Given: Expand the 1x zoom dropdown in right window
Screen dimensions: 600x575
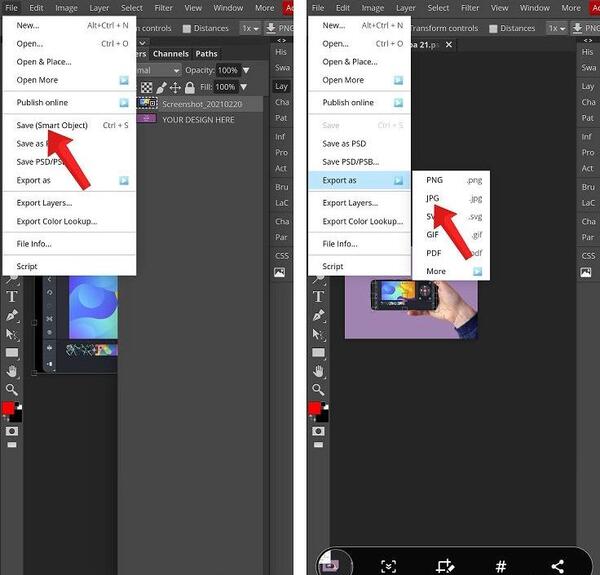Looking at the screenshot, I should click(557, 29).
